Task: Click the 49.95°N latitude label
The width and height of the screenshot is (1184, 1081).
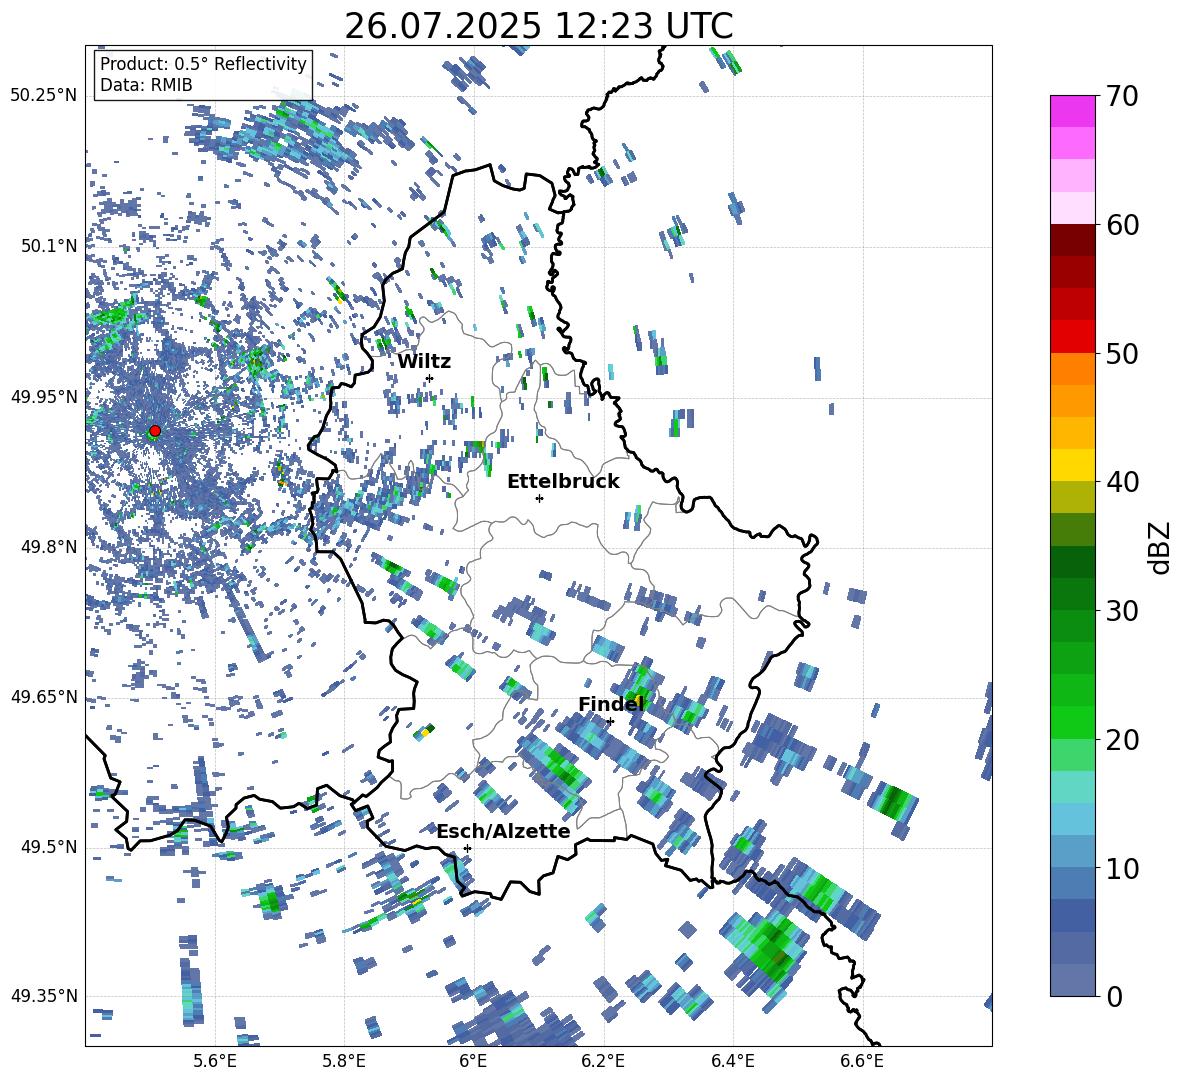Action: click(44, 396)
